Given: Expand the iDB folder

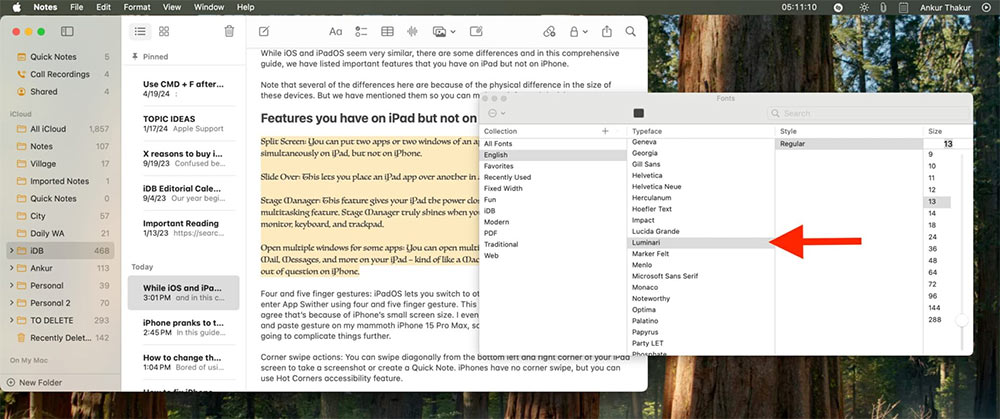Looking at the screenshot, I should click(x=11, y=251).
